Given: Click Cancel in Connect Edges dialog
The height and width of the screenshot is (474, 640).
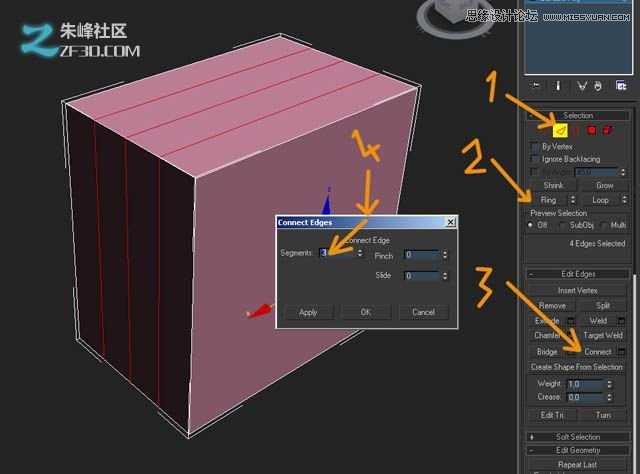Looking at the screenshot, I should point(423,312).
